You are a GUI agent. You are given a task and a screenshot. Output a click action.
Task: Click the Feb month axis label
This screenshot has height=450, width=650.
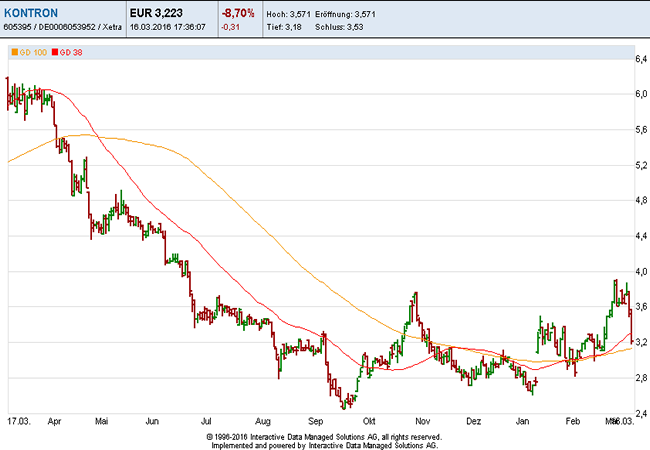[x=573, y=421]
